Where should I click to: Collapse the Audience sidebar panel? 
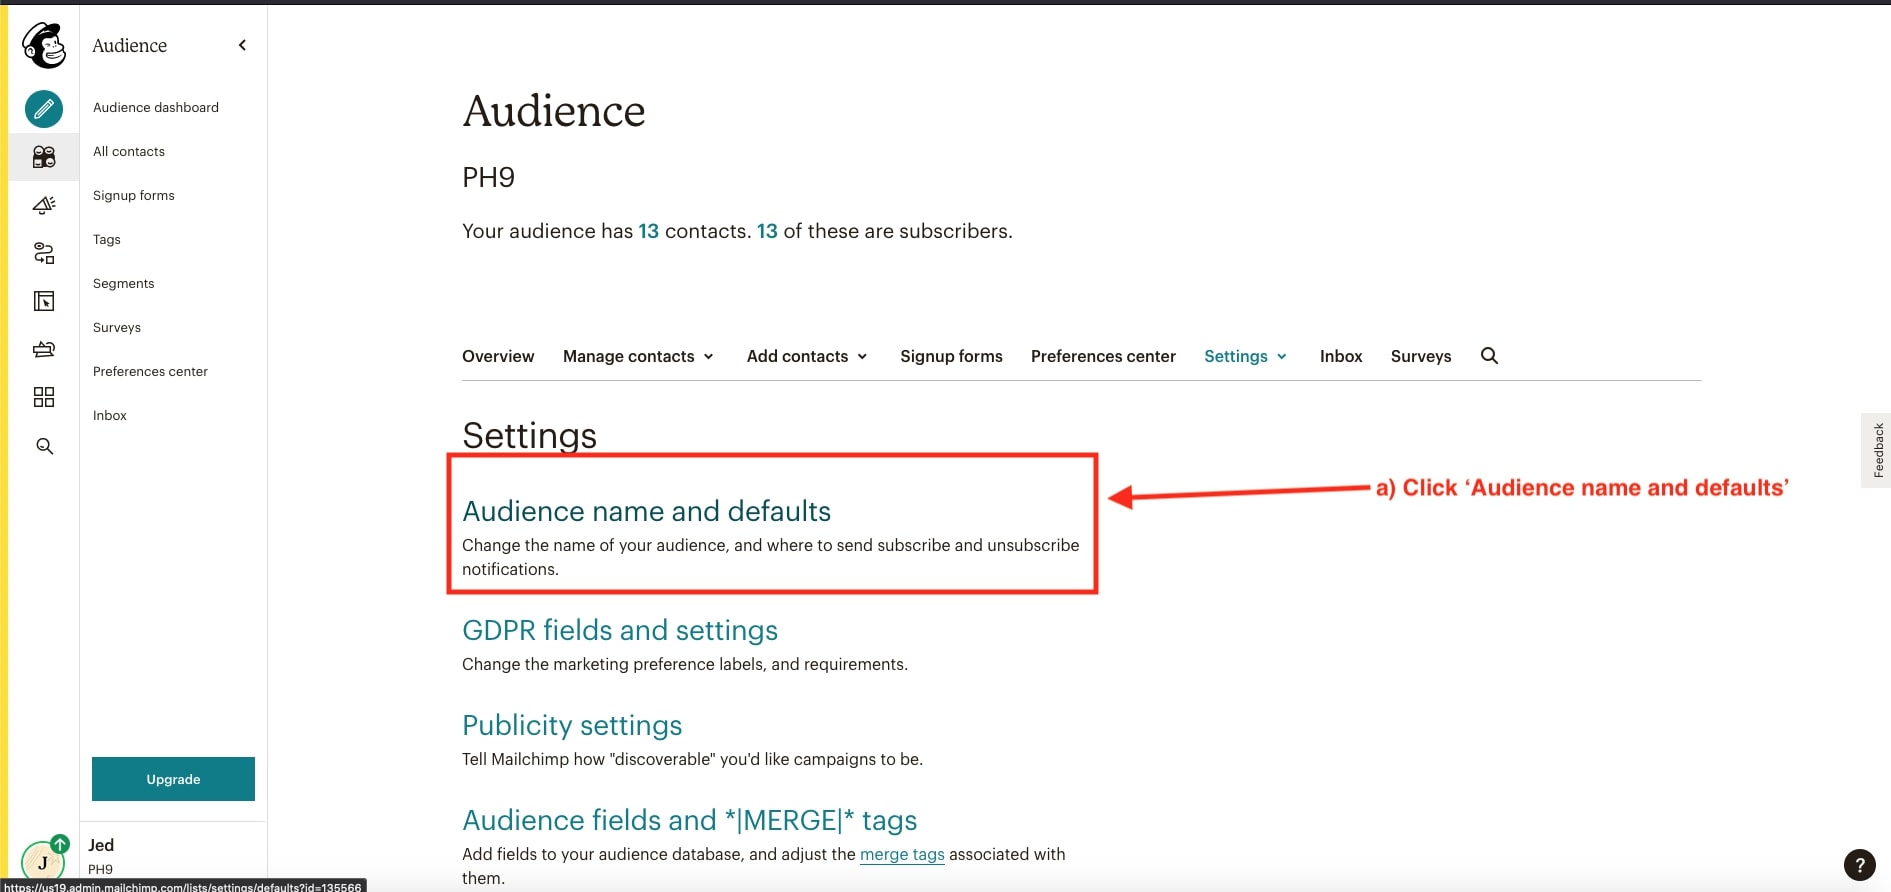point(242,45)
